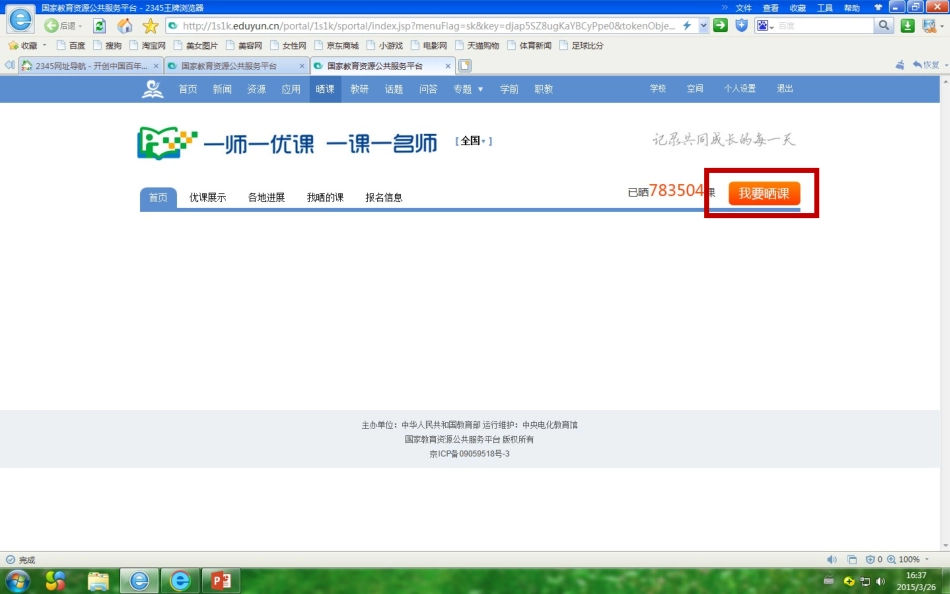This screenshot has height=594, width=950.
Task: Click the orange 我要晒课 button
Action: click(764, 194)
